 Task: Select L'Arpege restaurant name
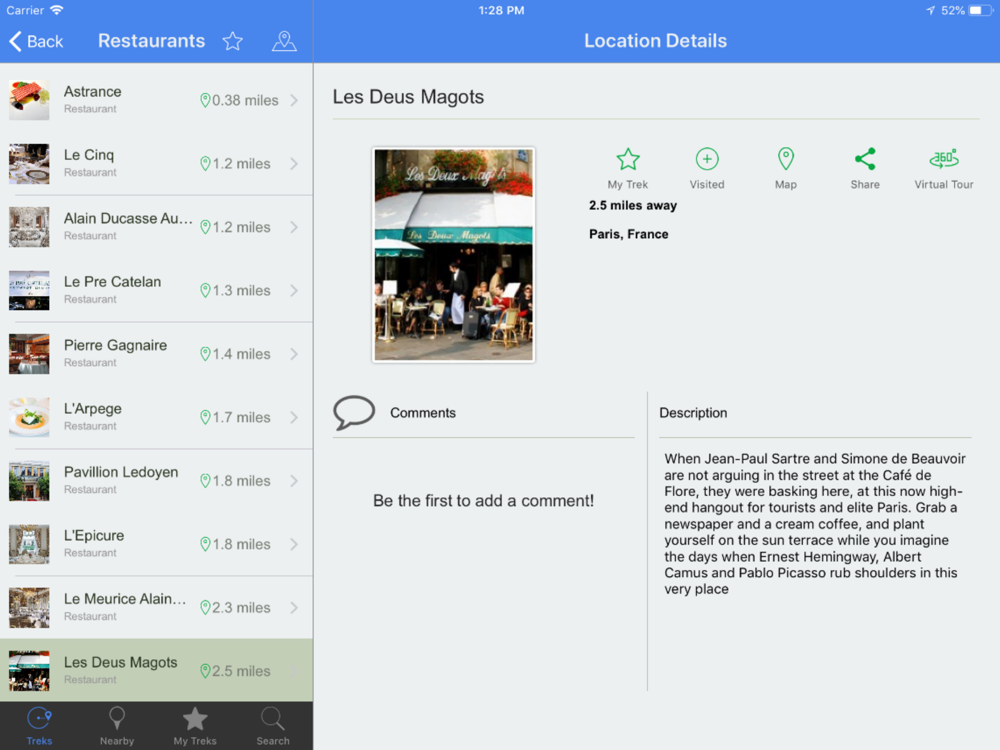[92, 409]
